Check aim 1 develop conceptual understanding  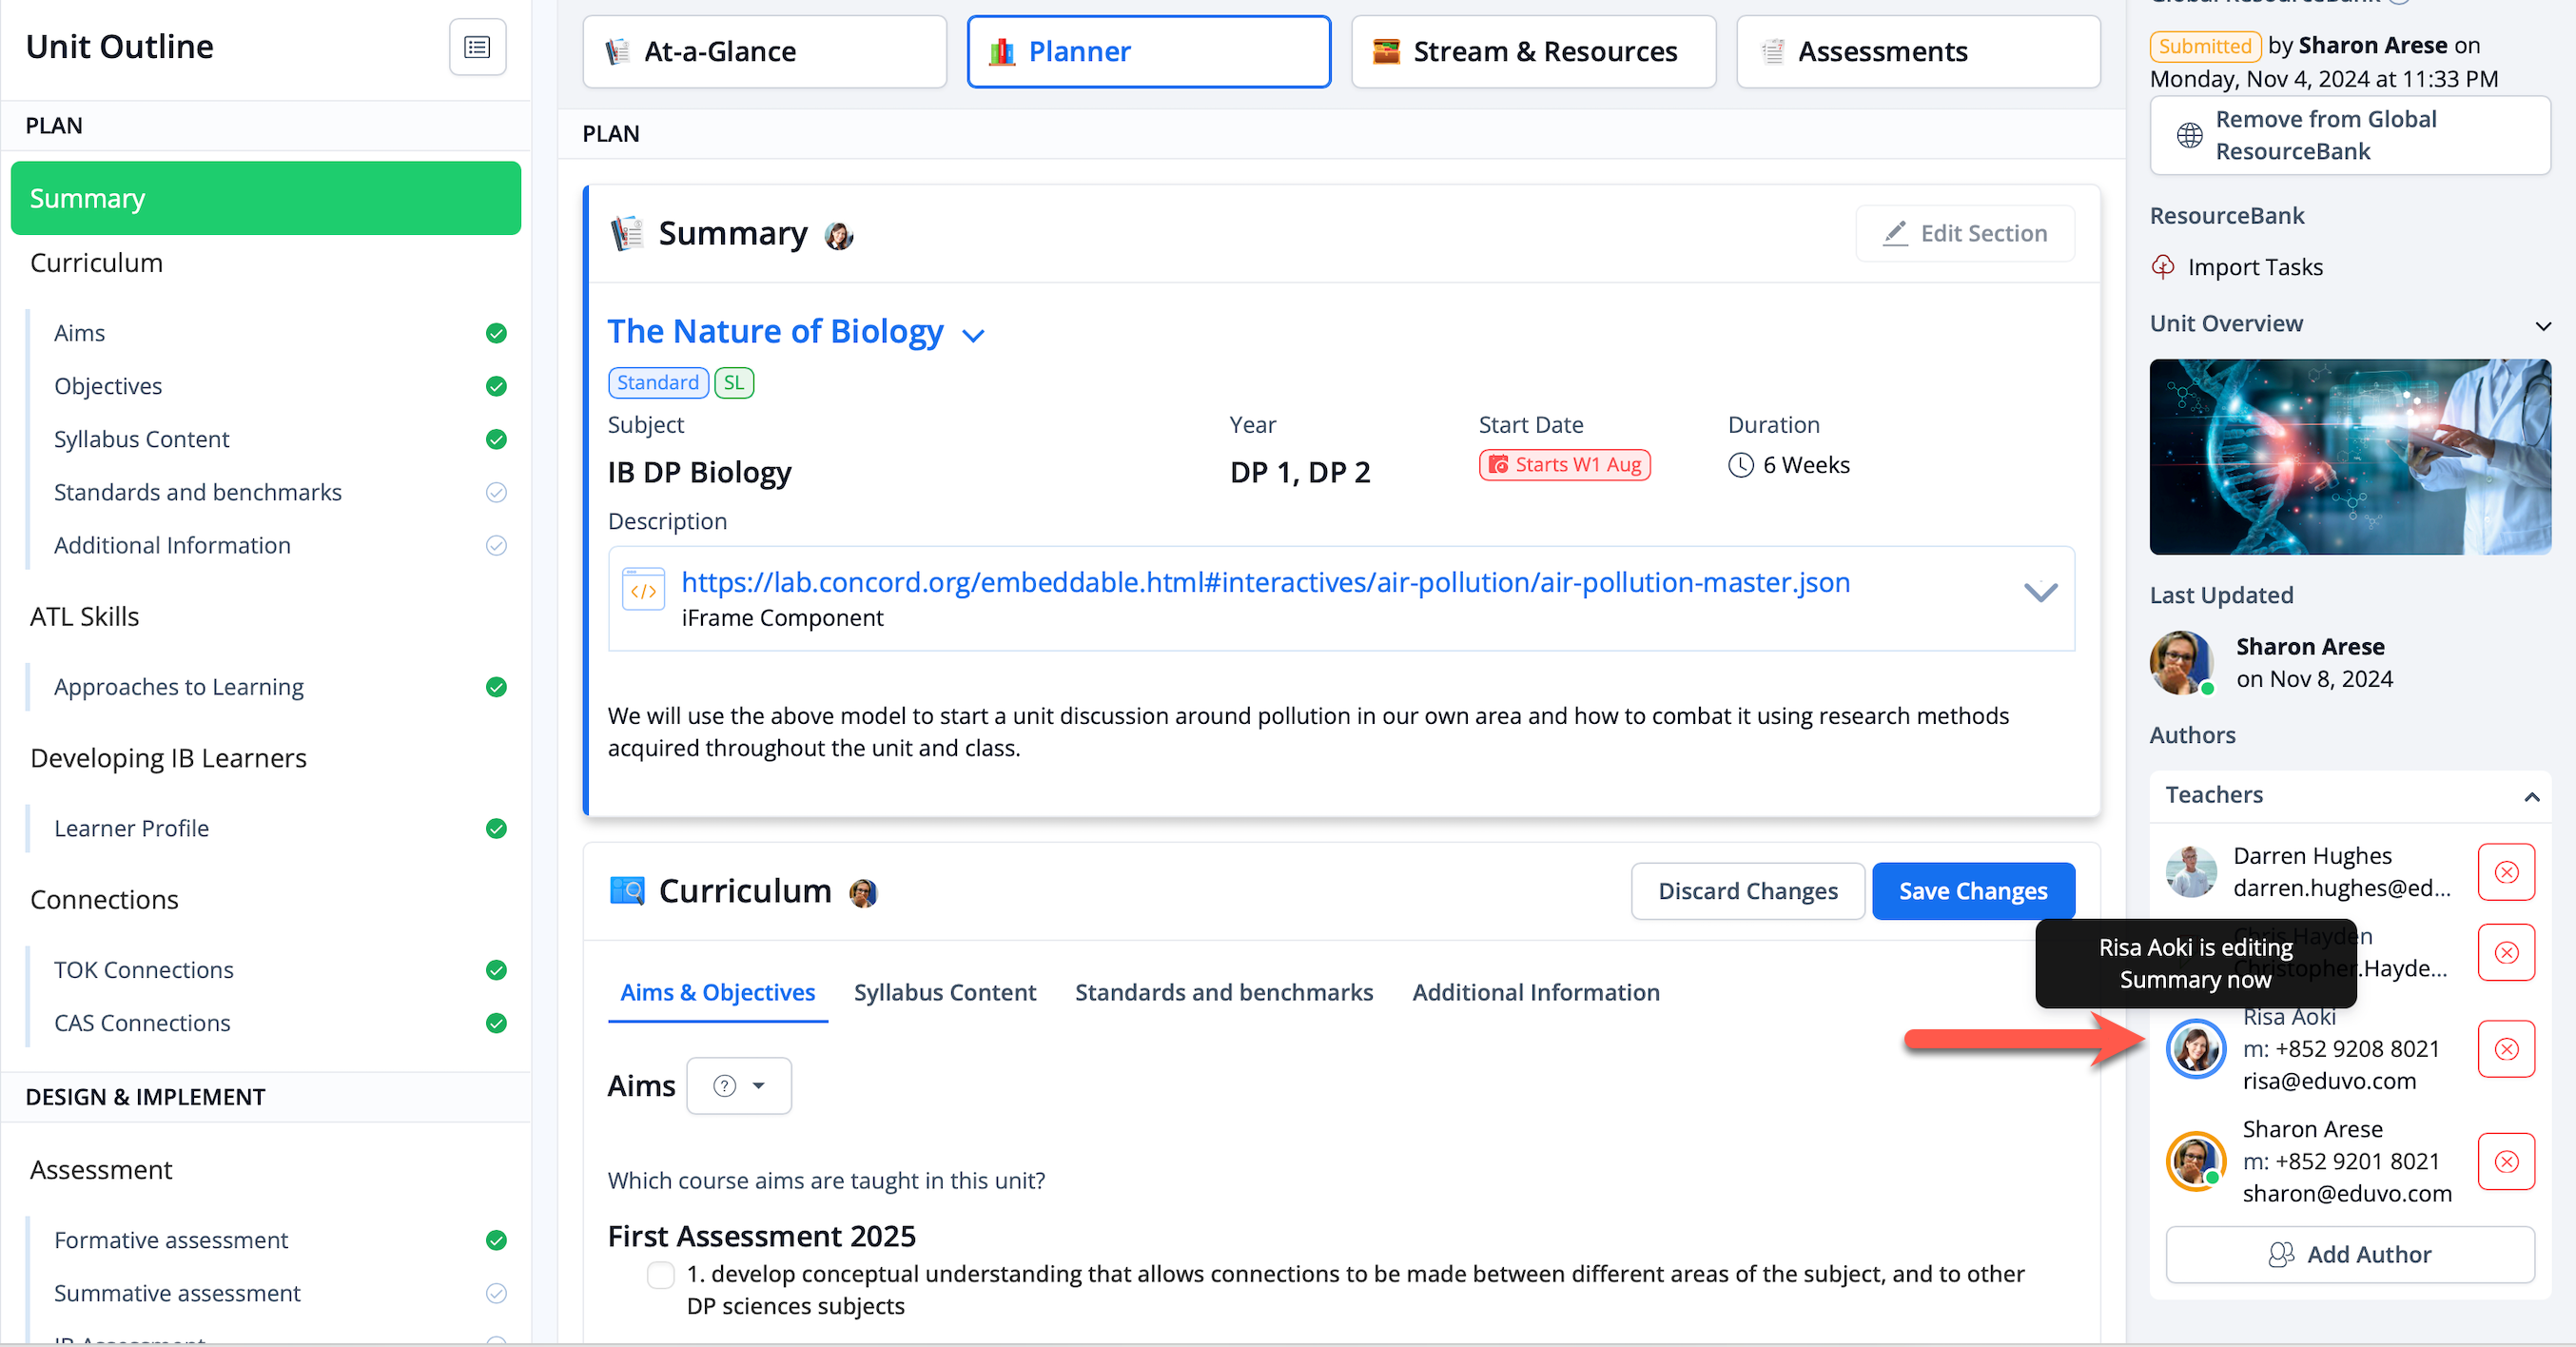(x=660, y=1275)
